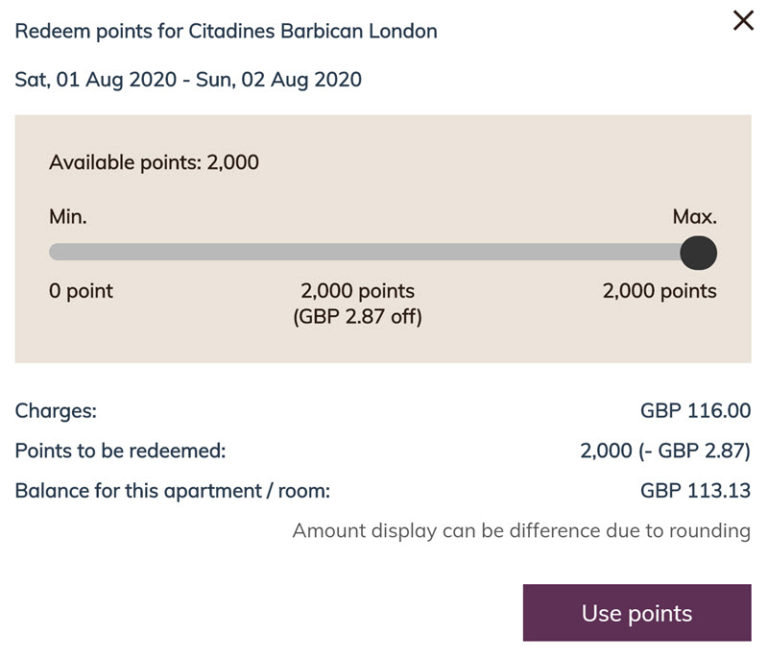Screen dimensions: 768x659
Task: Click the round slider handle at Max
Action: tap(698, 252)
